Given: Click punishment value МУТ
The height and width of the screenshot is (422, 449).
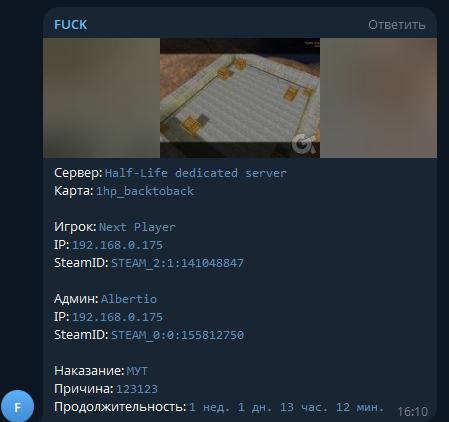Looking at the screenshot, I should tap(137, 371).
